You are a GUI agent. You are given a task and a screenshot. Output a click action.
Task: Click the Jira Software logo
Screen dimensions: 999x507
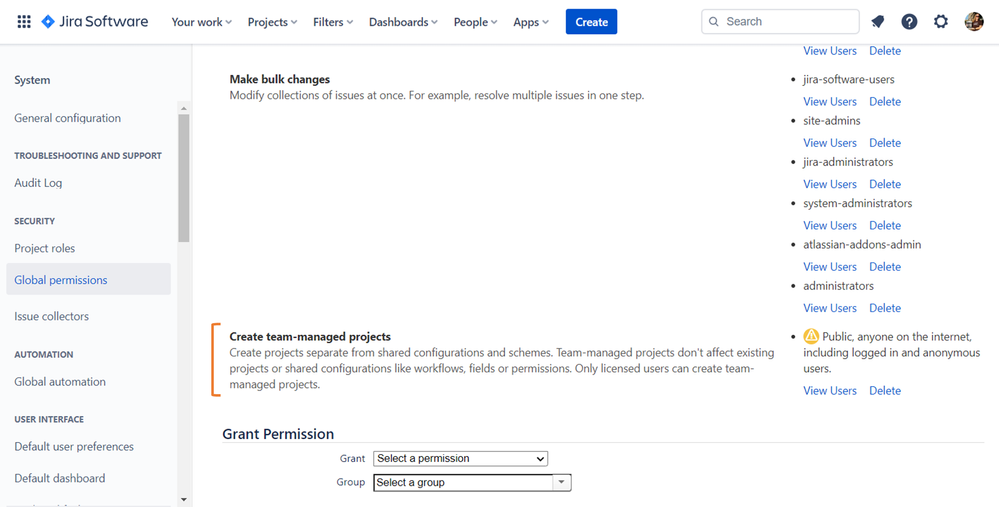[x=94, y=22]
